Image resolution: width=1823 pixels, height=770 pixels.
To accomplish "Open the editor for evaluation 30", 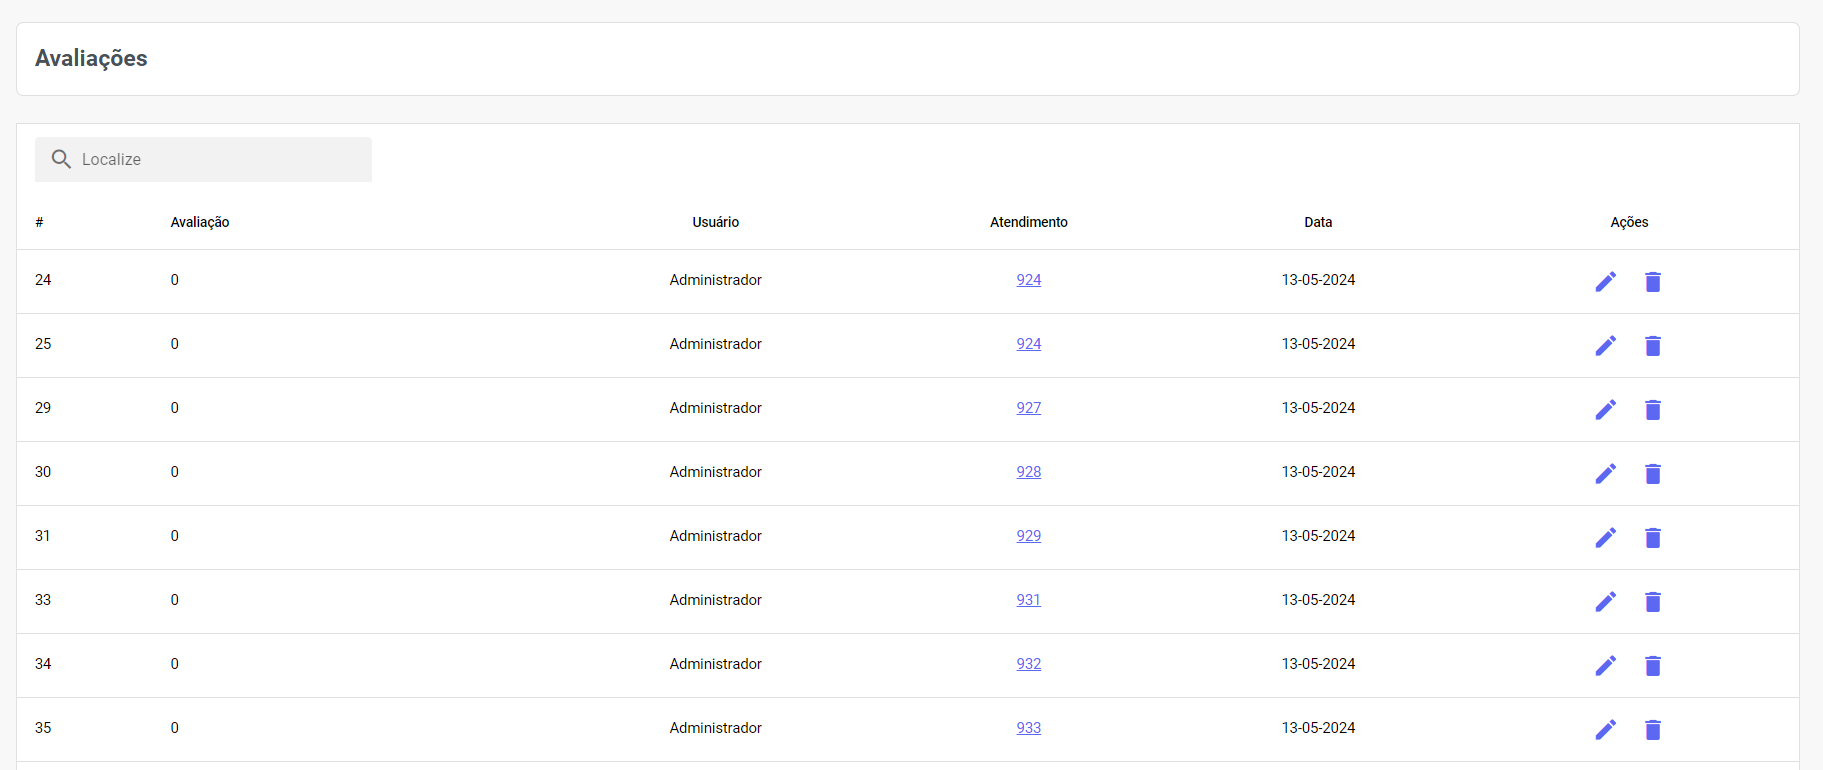I will pyautogui.click(x=1605, y=474).
